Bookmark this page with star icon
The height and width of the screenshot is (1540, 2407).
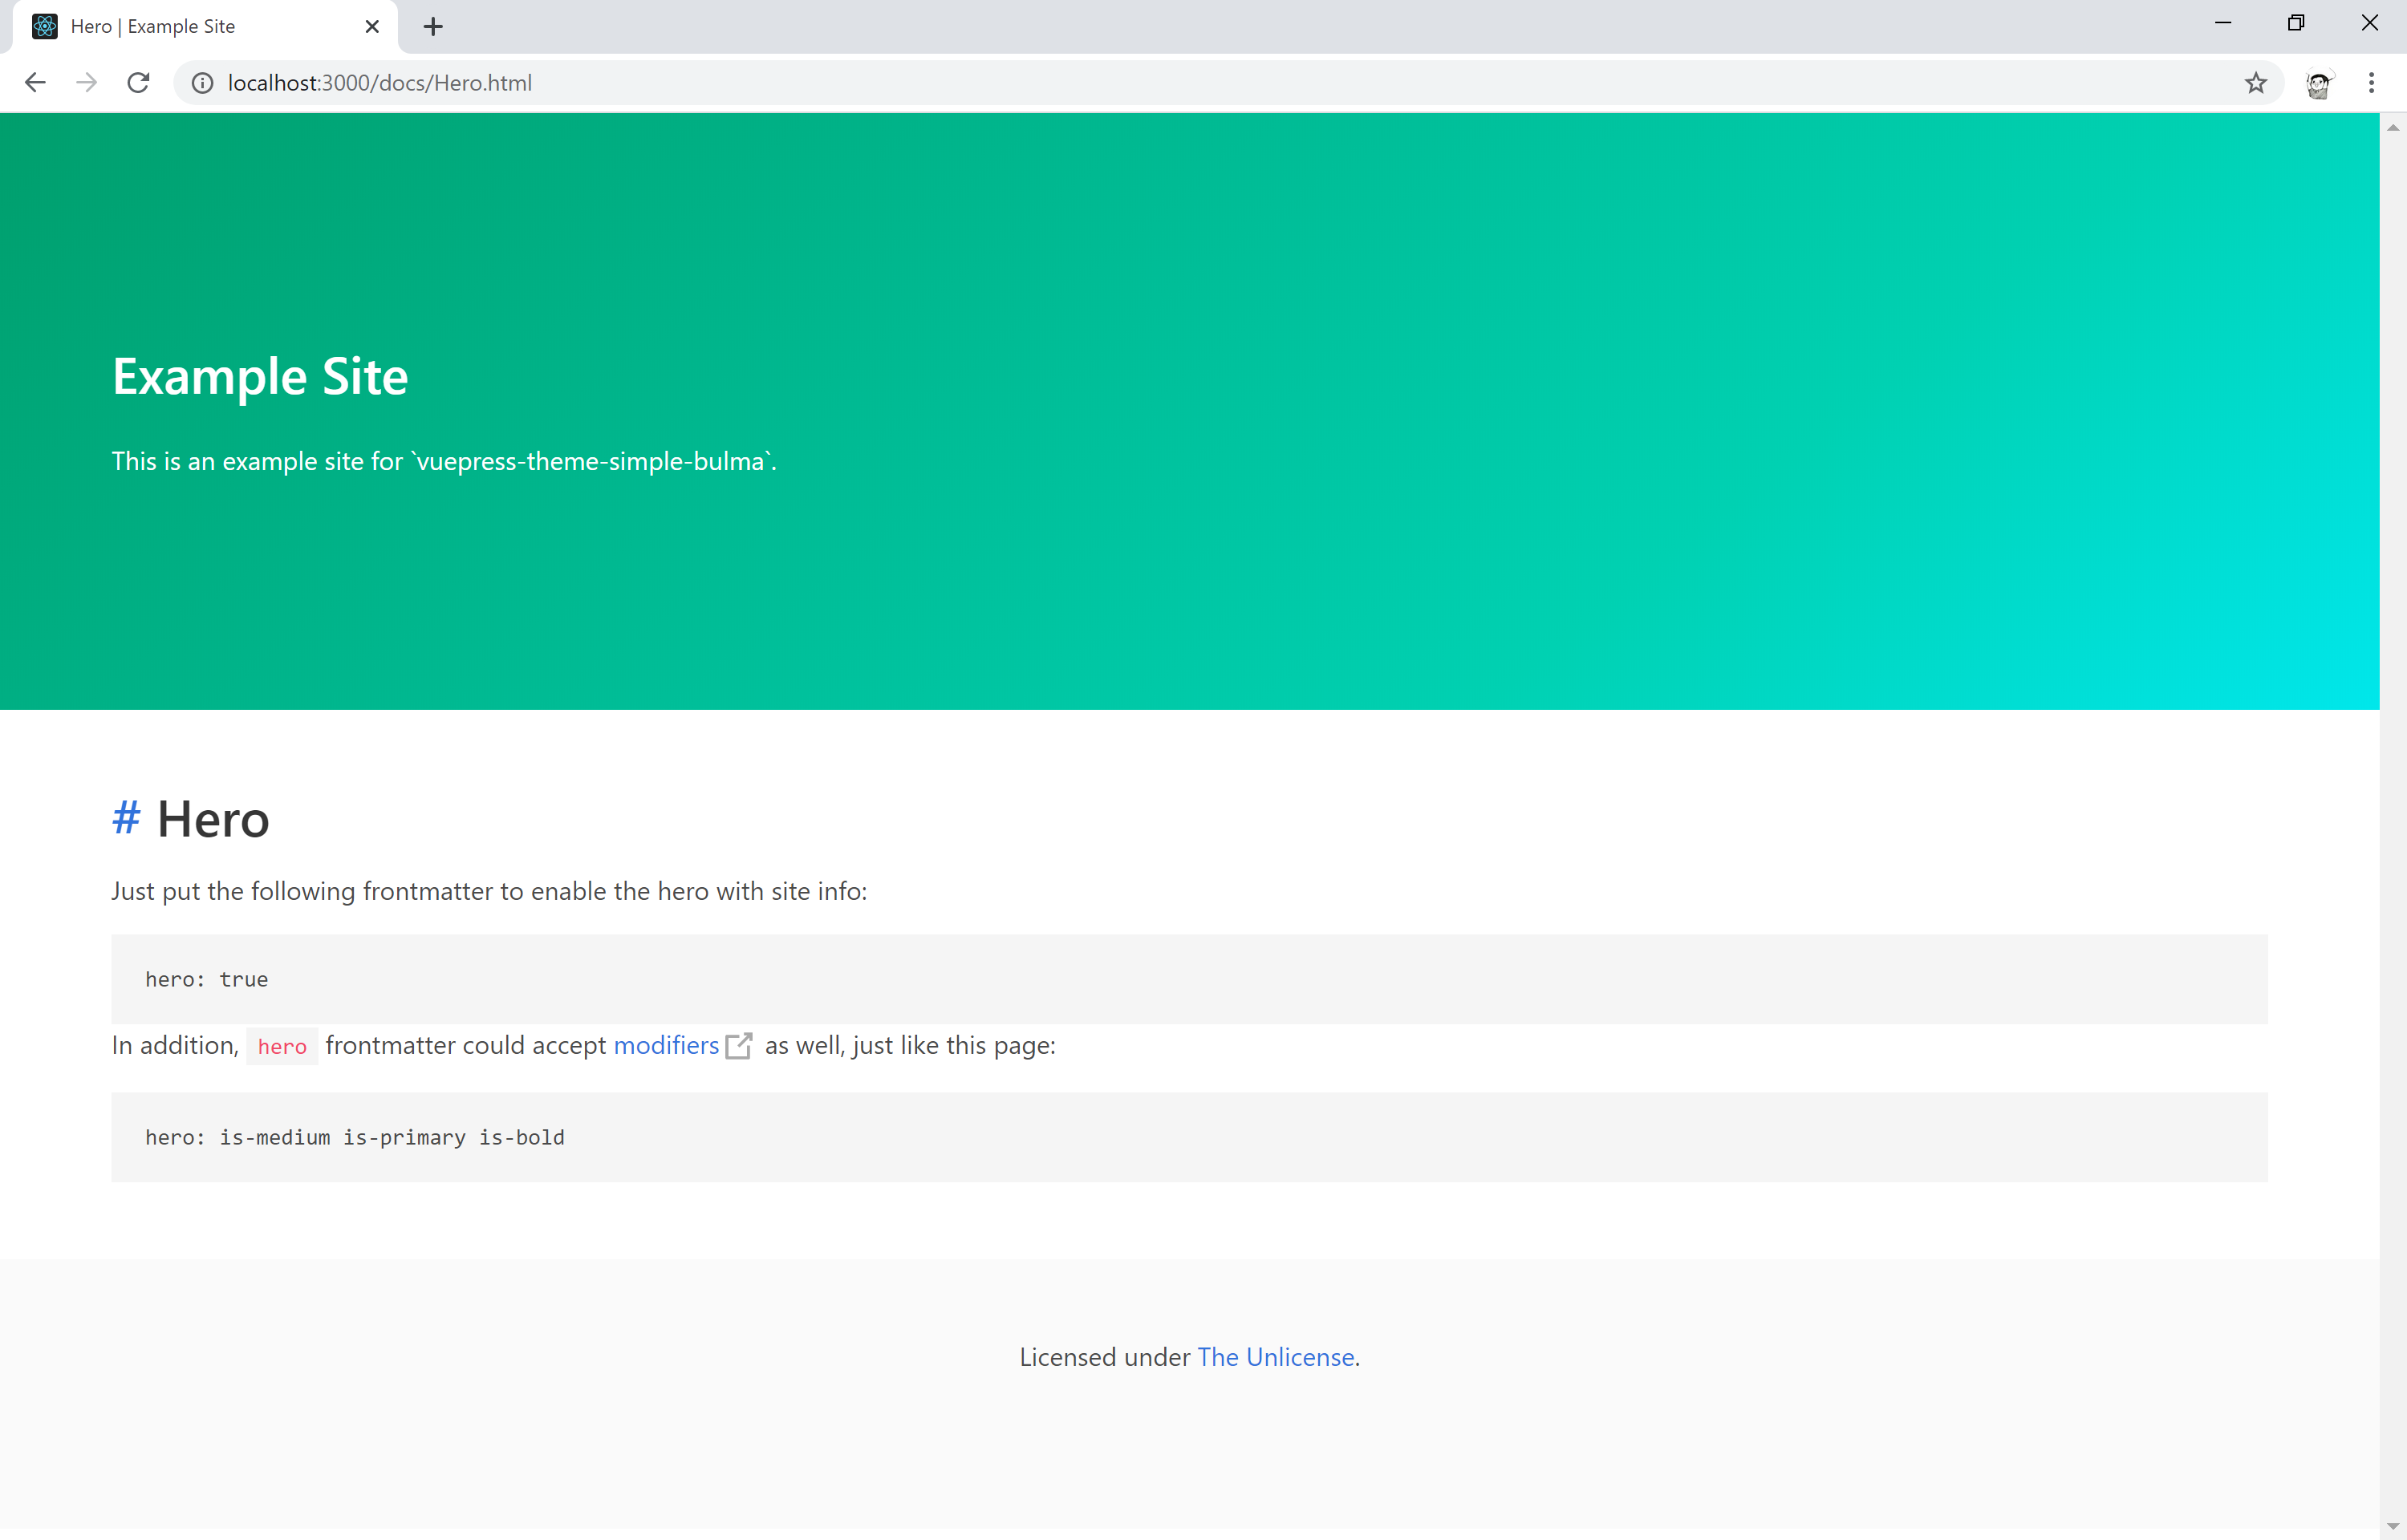[2255, 83]
